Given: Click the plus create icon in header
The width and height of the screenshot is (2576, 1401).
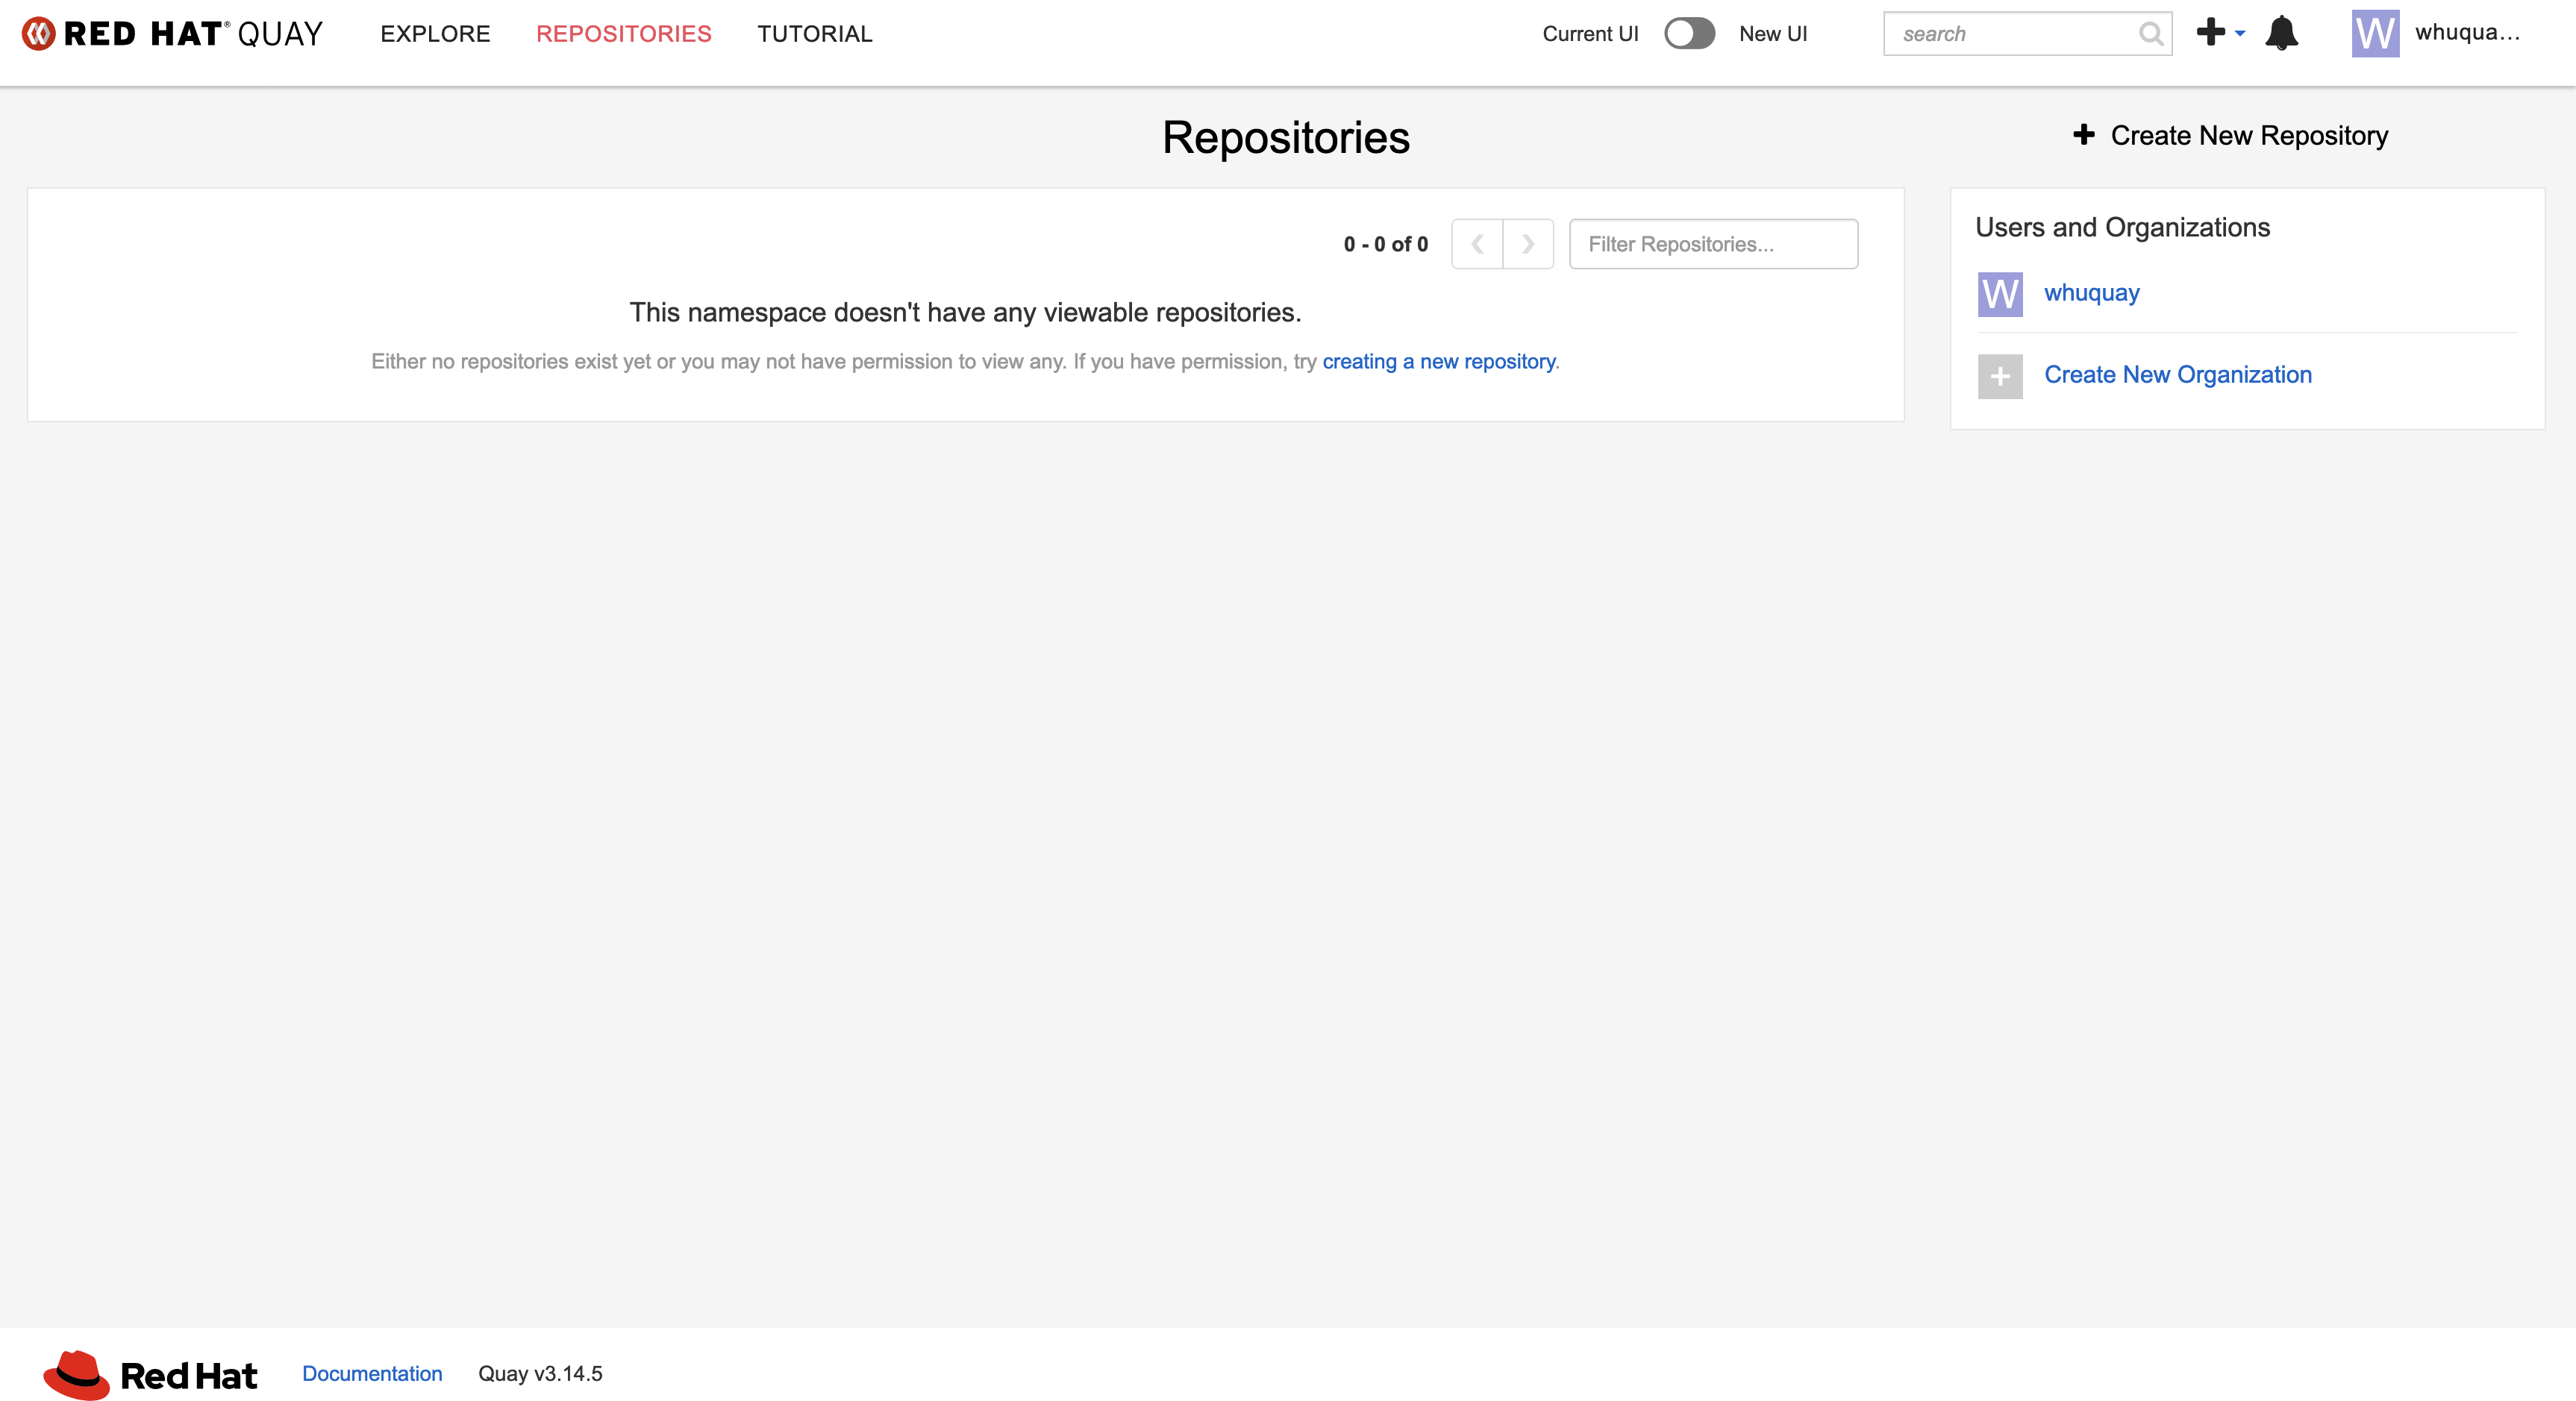Looking at the screenshot, I should (2210, 32).
